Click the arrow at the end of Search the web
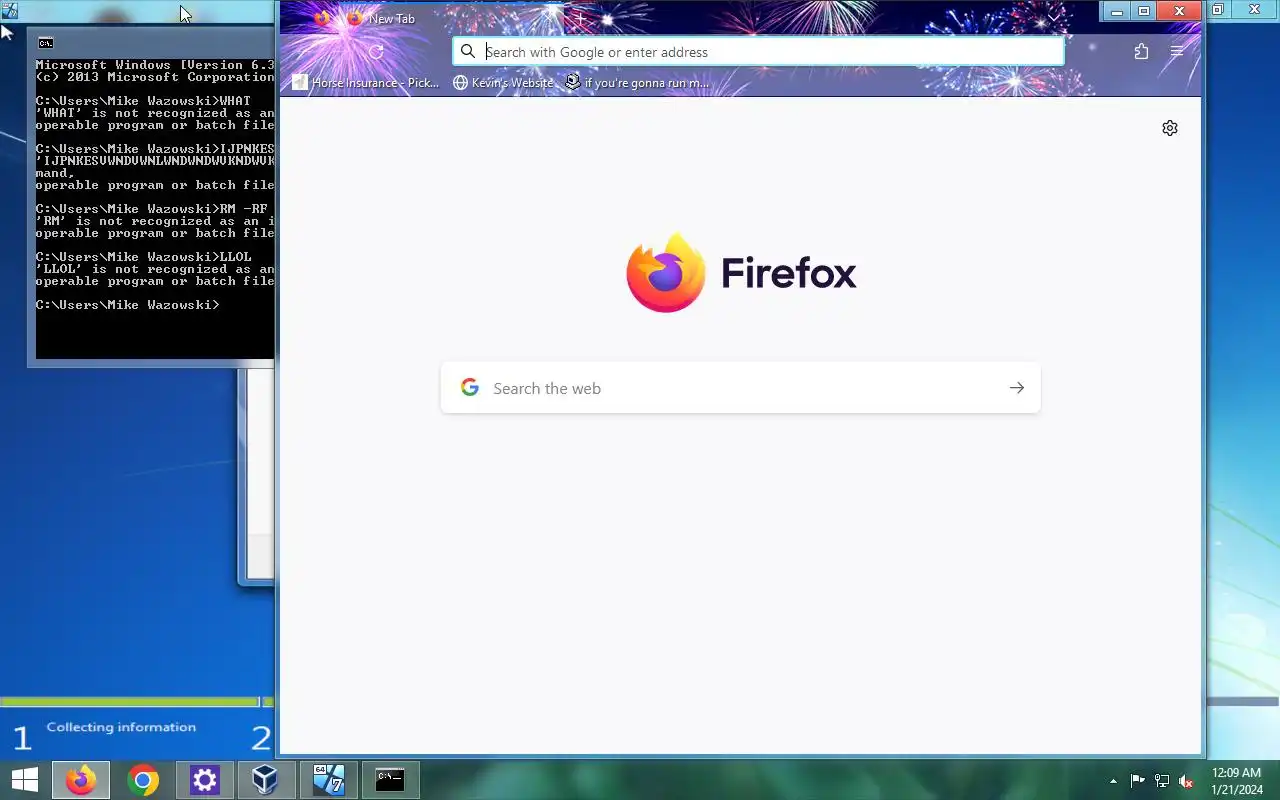 (x=1016, y=388)
